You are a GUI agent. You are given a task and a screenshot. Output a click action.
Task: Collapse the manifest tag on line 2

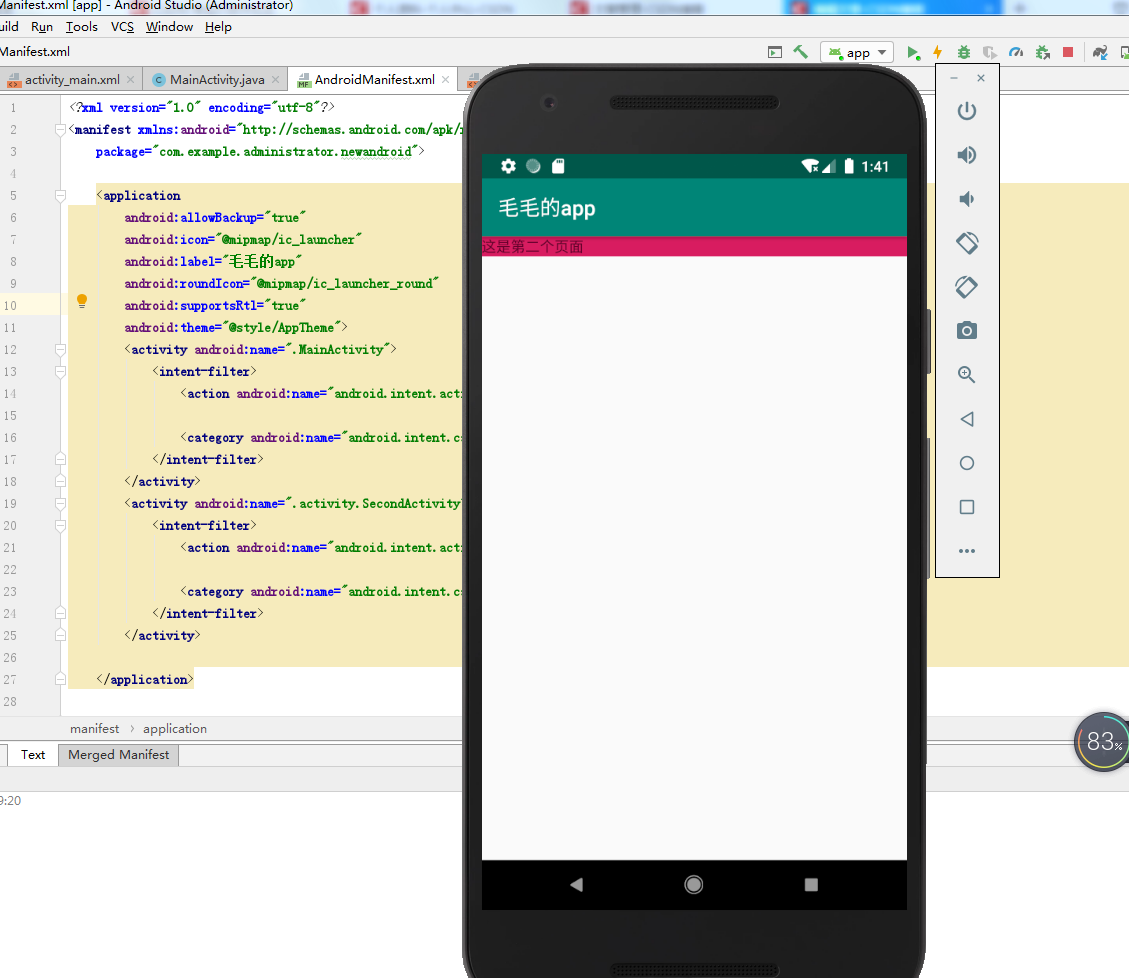click(x=60, y=130)
